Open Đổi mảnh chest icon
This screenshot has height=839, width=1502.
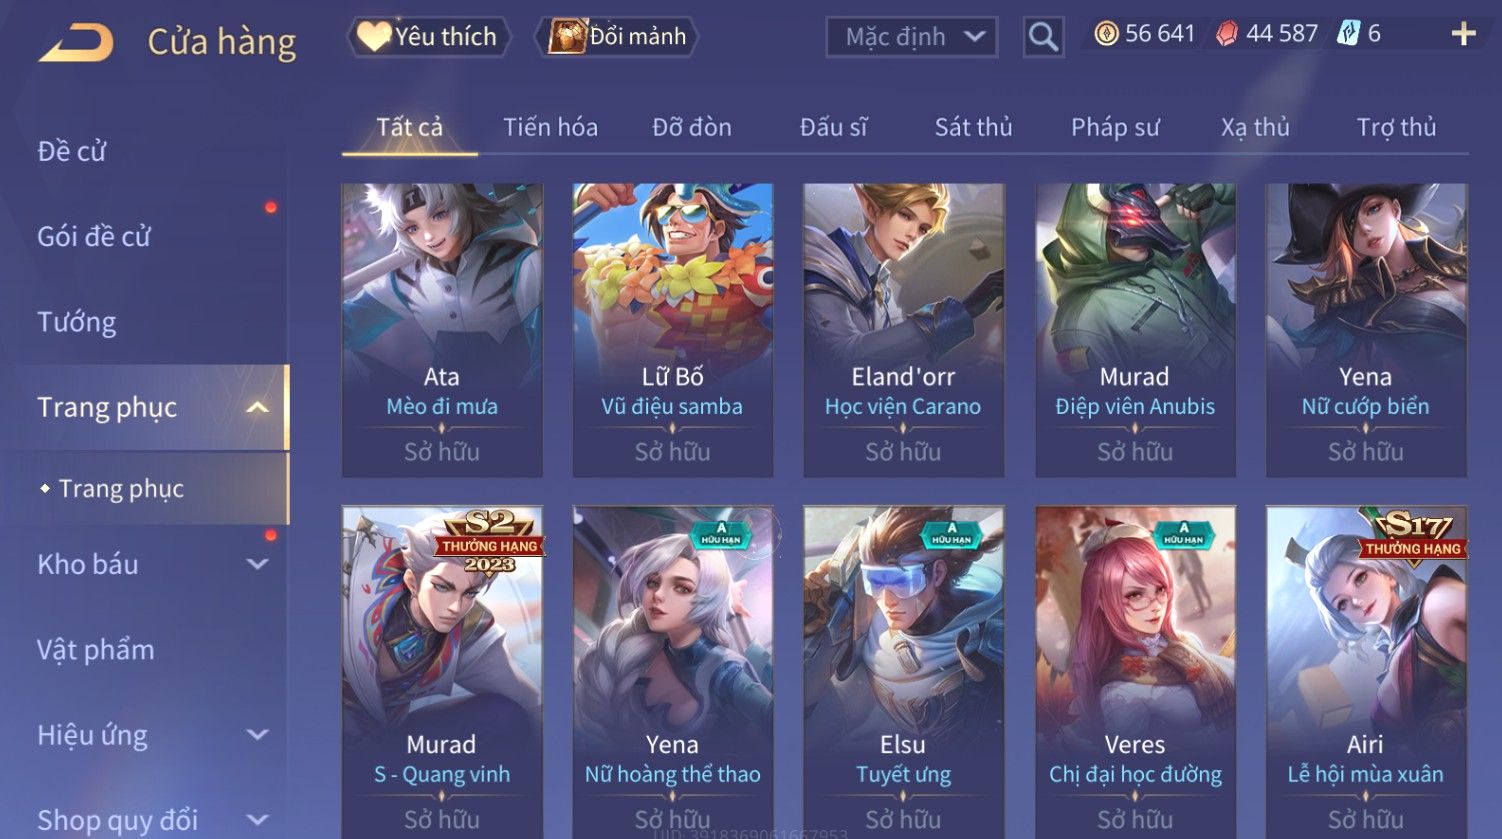566,36
